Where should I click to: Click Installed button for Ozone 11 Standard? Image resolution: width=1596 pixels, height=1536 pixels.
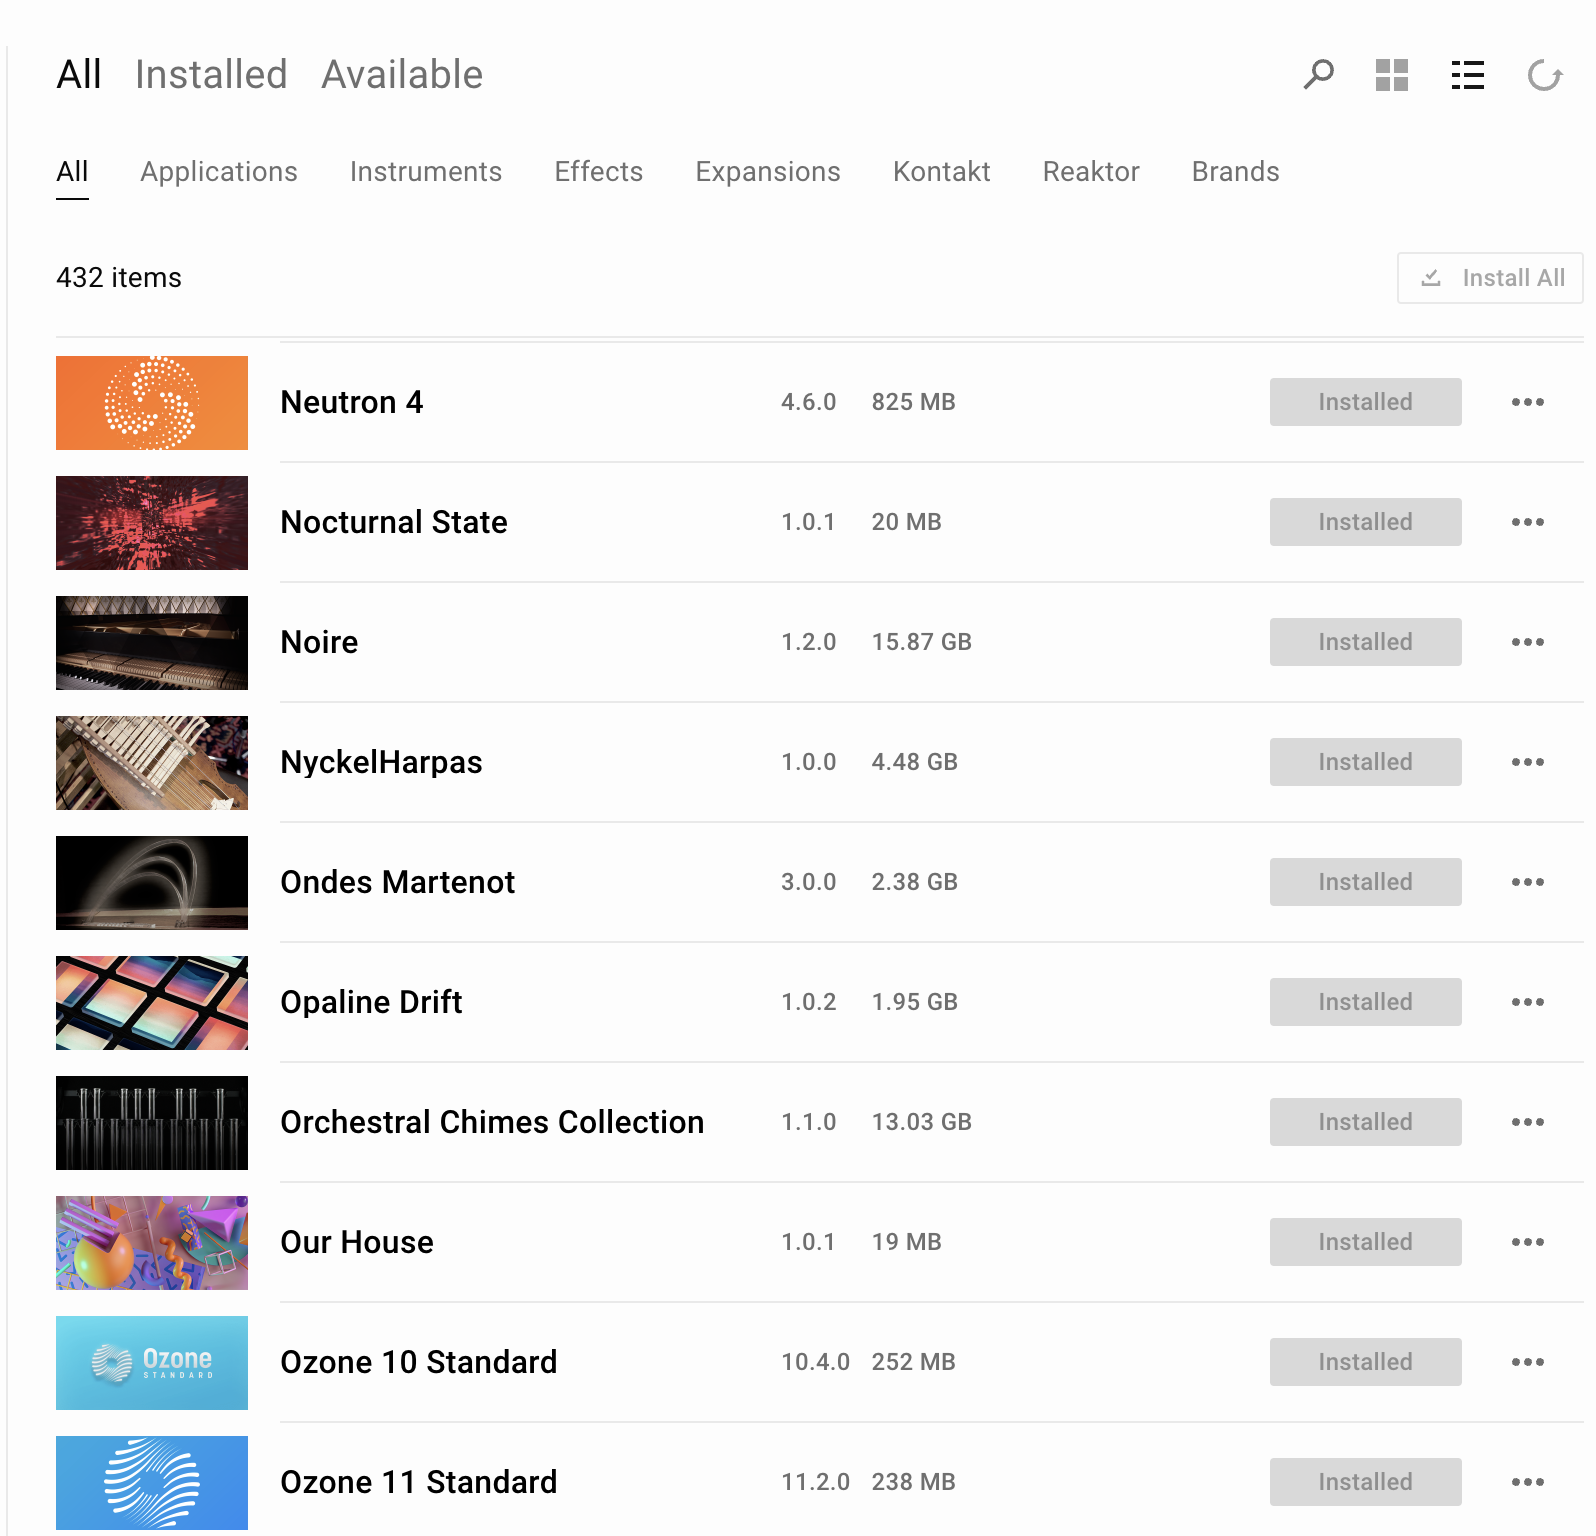pyautogui.click(x=1366, y=1482)
